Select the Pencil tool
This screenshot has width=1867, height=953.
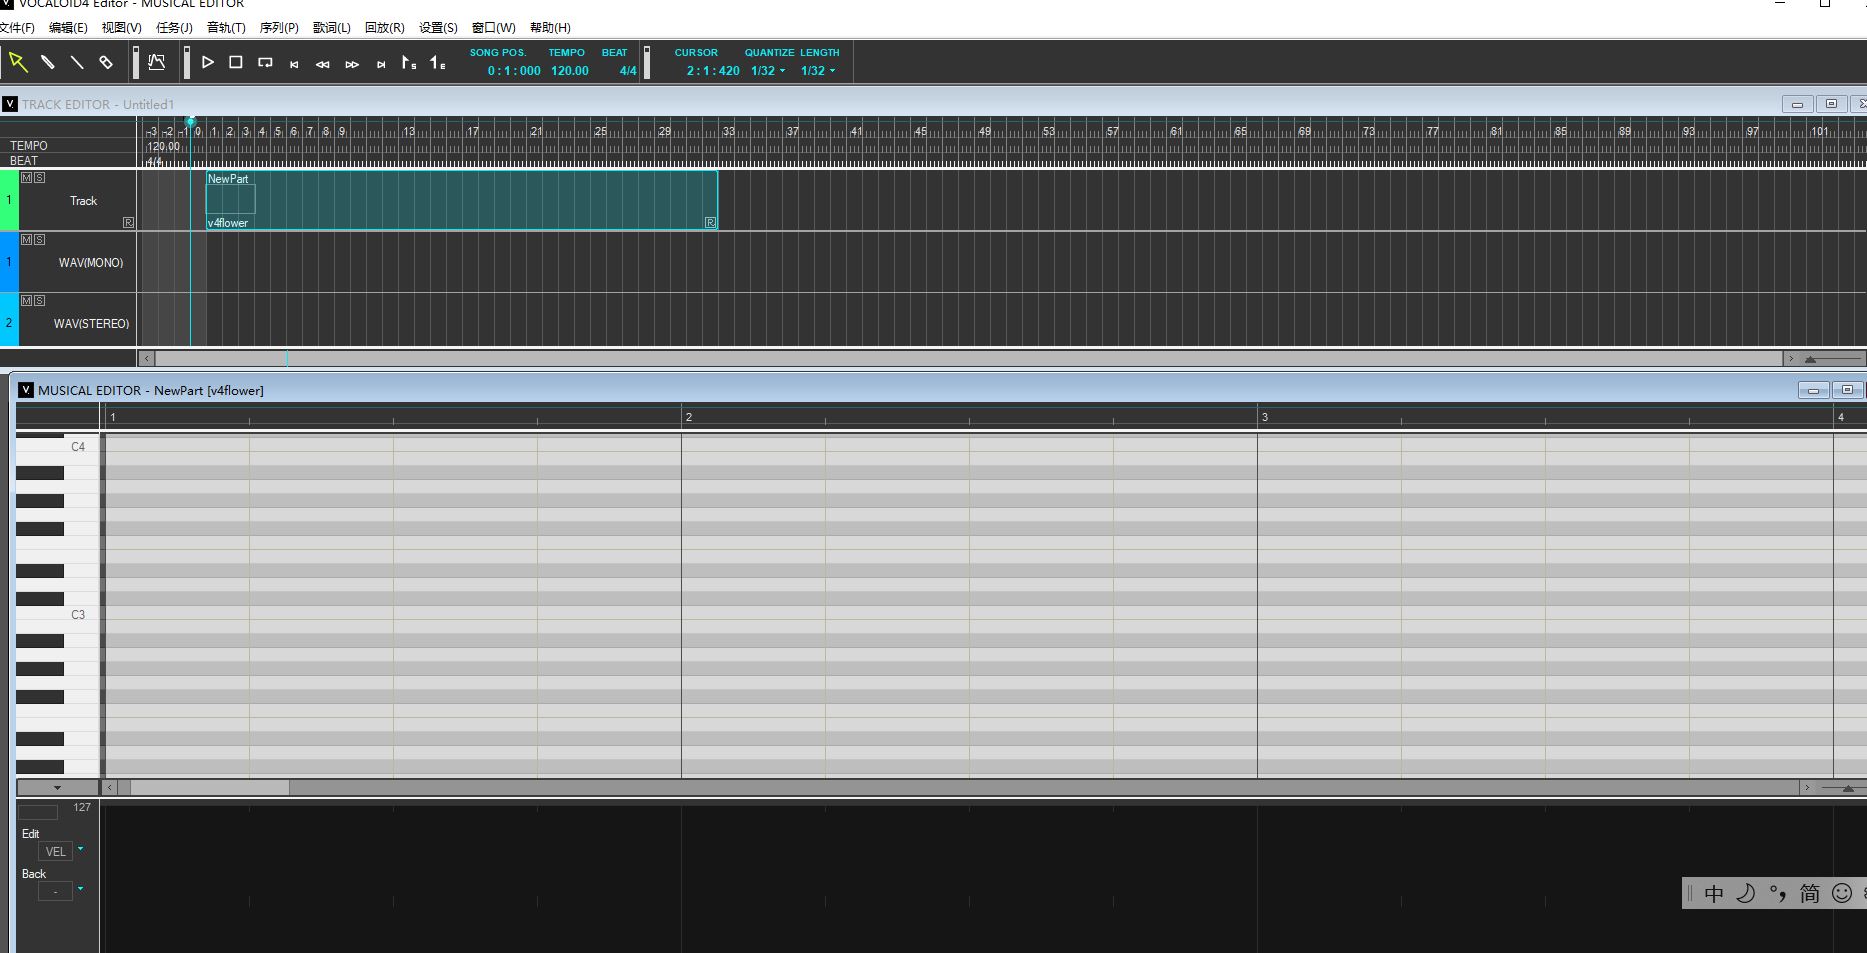coord(47,62)
